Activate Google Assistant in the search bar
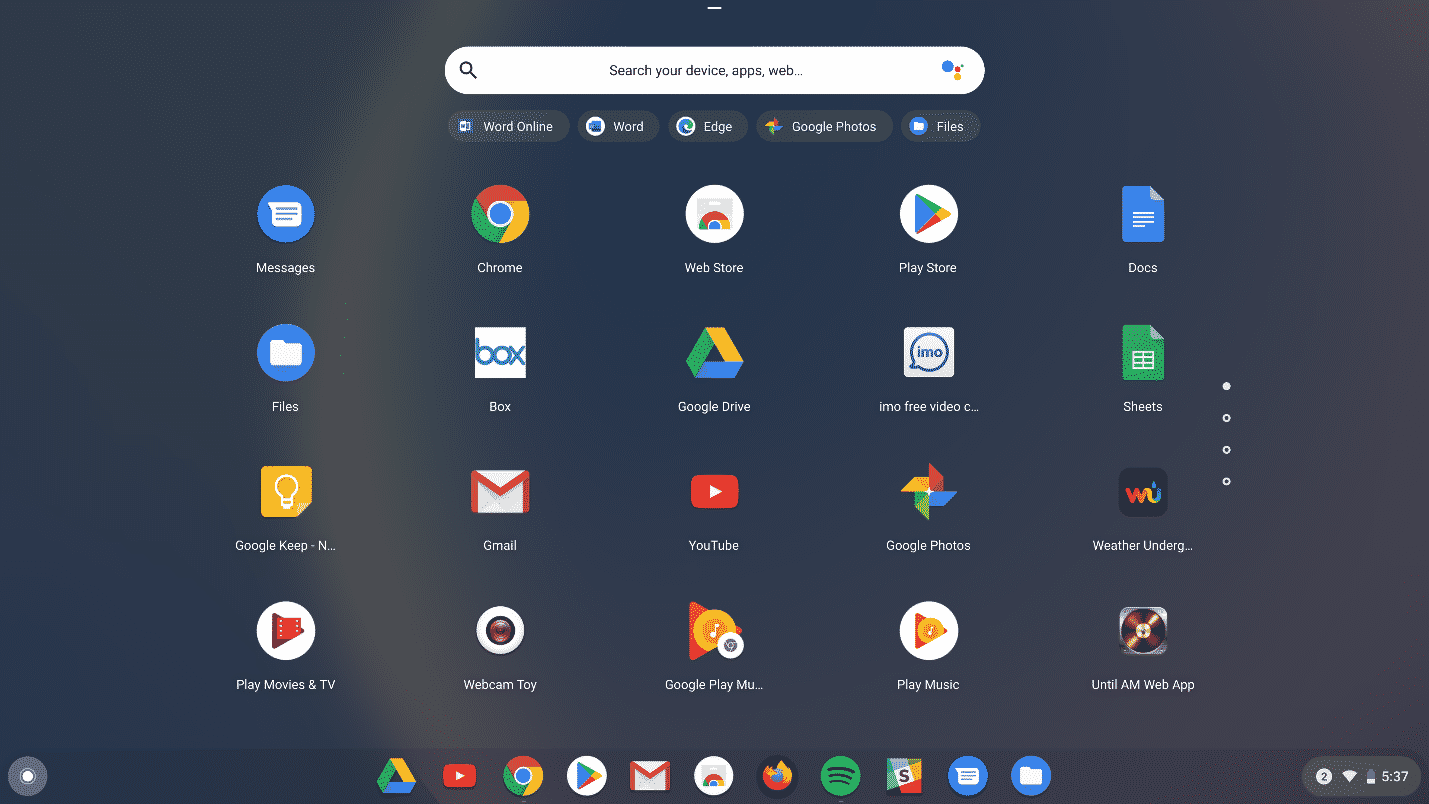Screen dimensions: 1429x804 coord(951,70)
